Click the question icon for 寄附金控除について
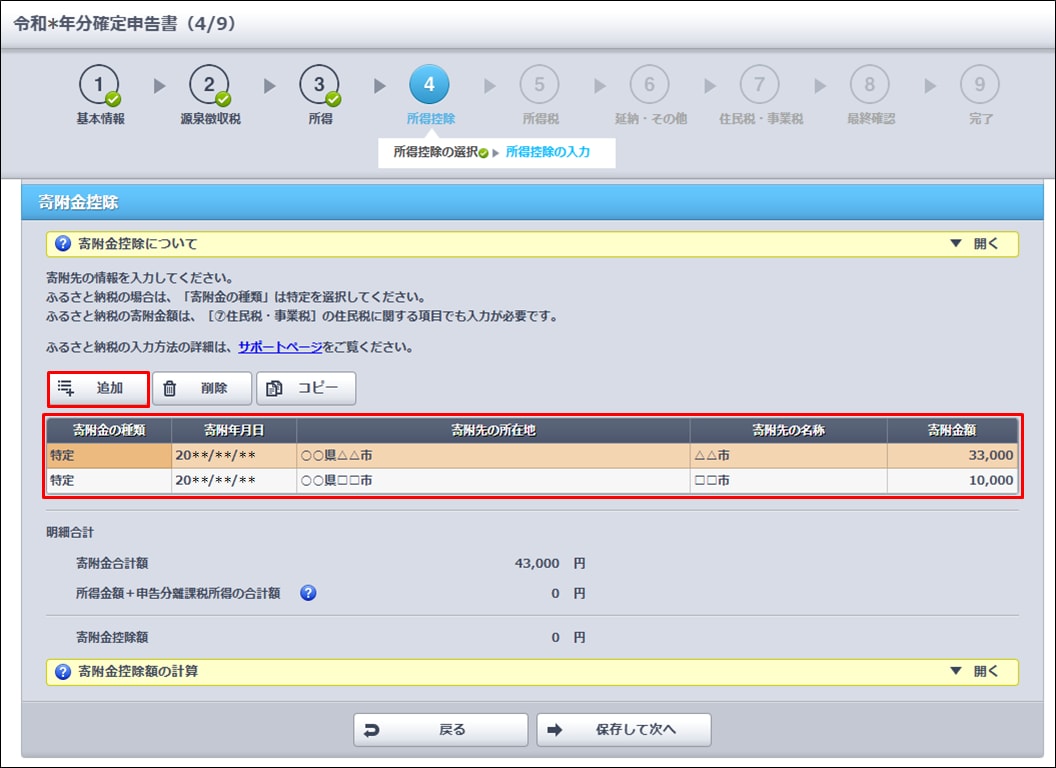Screen dimensions: 1056x768 63,244
